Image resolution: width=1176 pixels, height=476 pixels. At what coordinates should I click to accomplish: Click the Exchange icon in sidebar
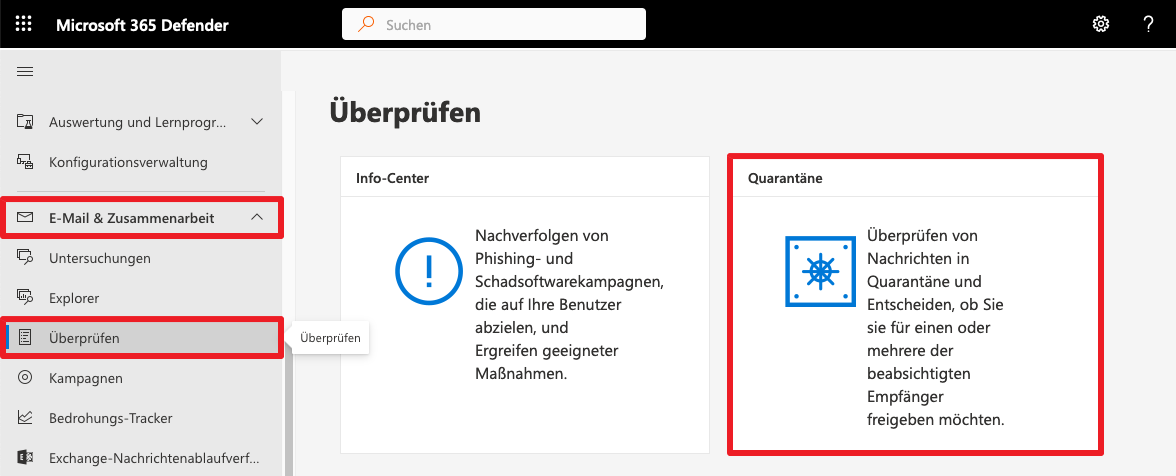coord(25,457)
